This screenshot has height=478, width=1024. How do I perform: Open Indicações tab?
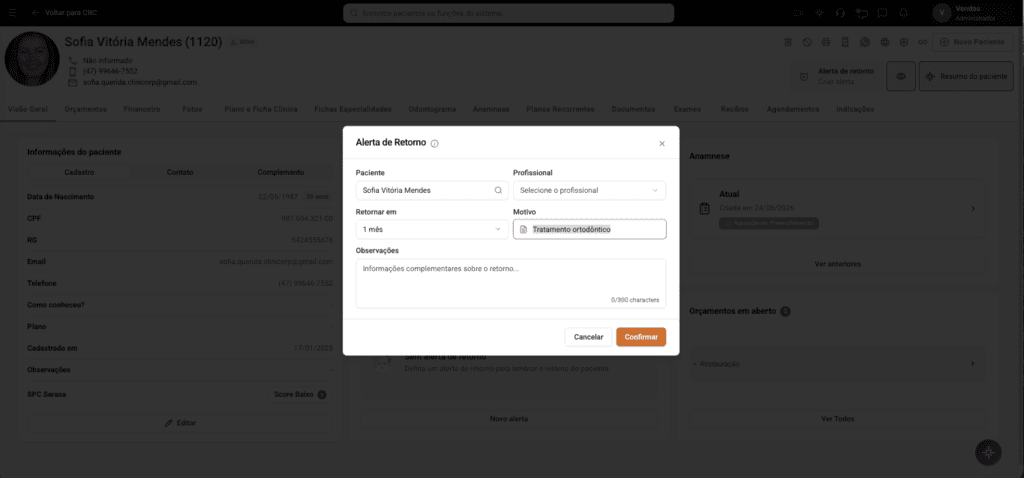click(855, 109)
